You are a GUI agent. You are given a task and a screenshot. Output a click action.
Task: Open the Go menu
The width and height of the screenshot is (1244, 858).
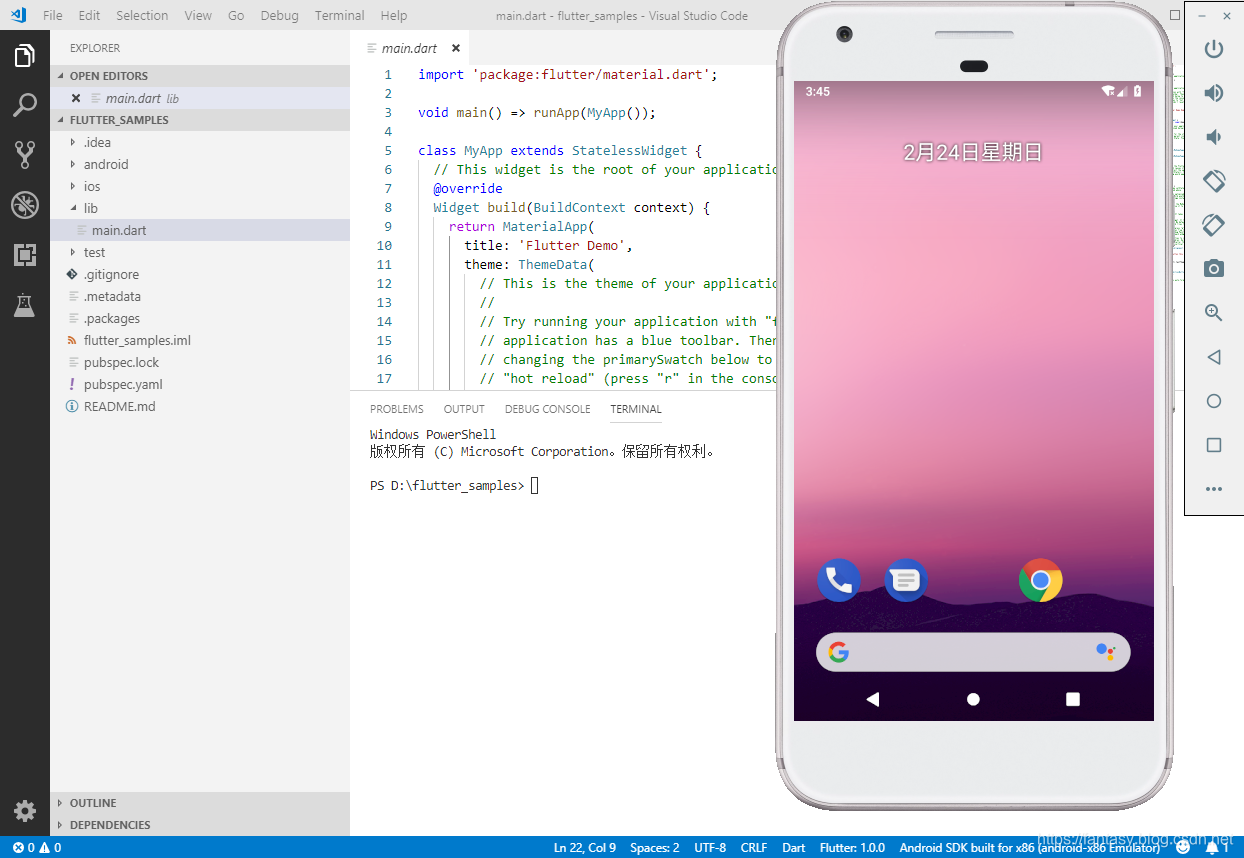click(236, 15)
